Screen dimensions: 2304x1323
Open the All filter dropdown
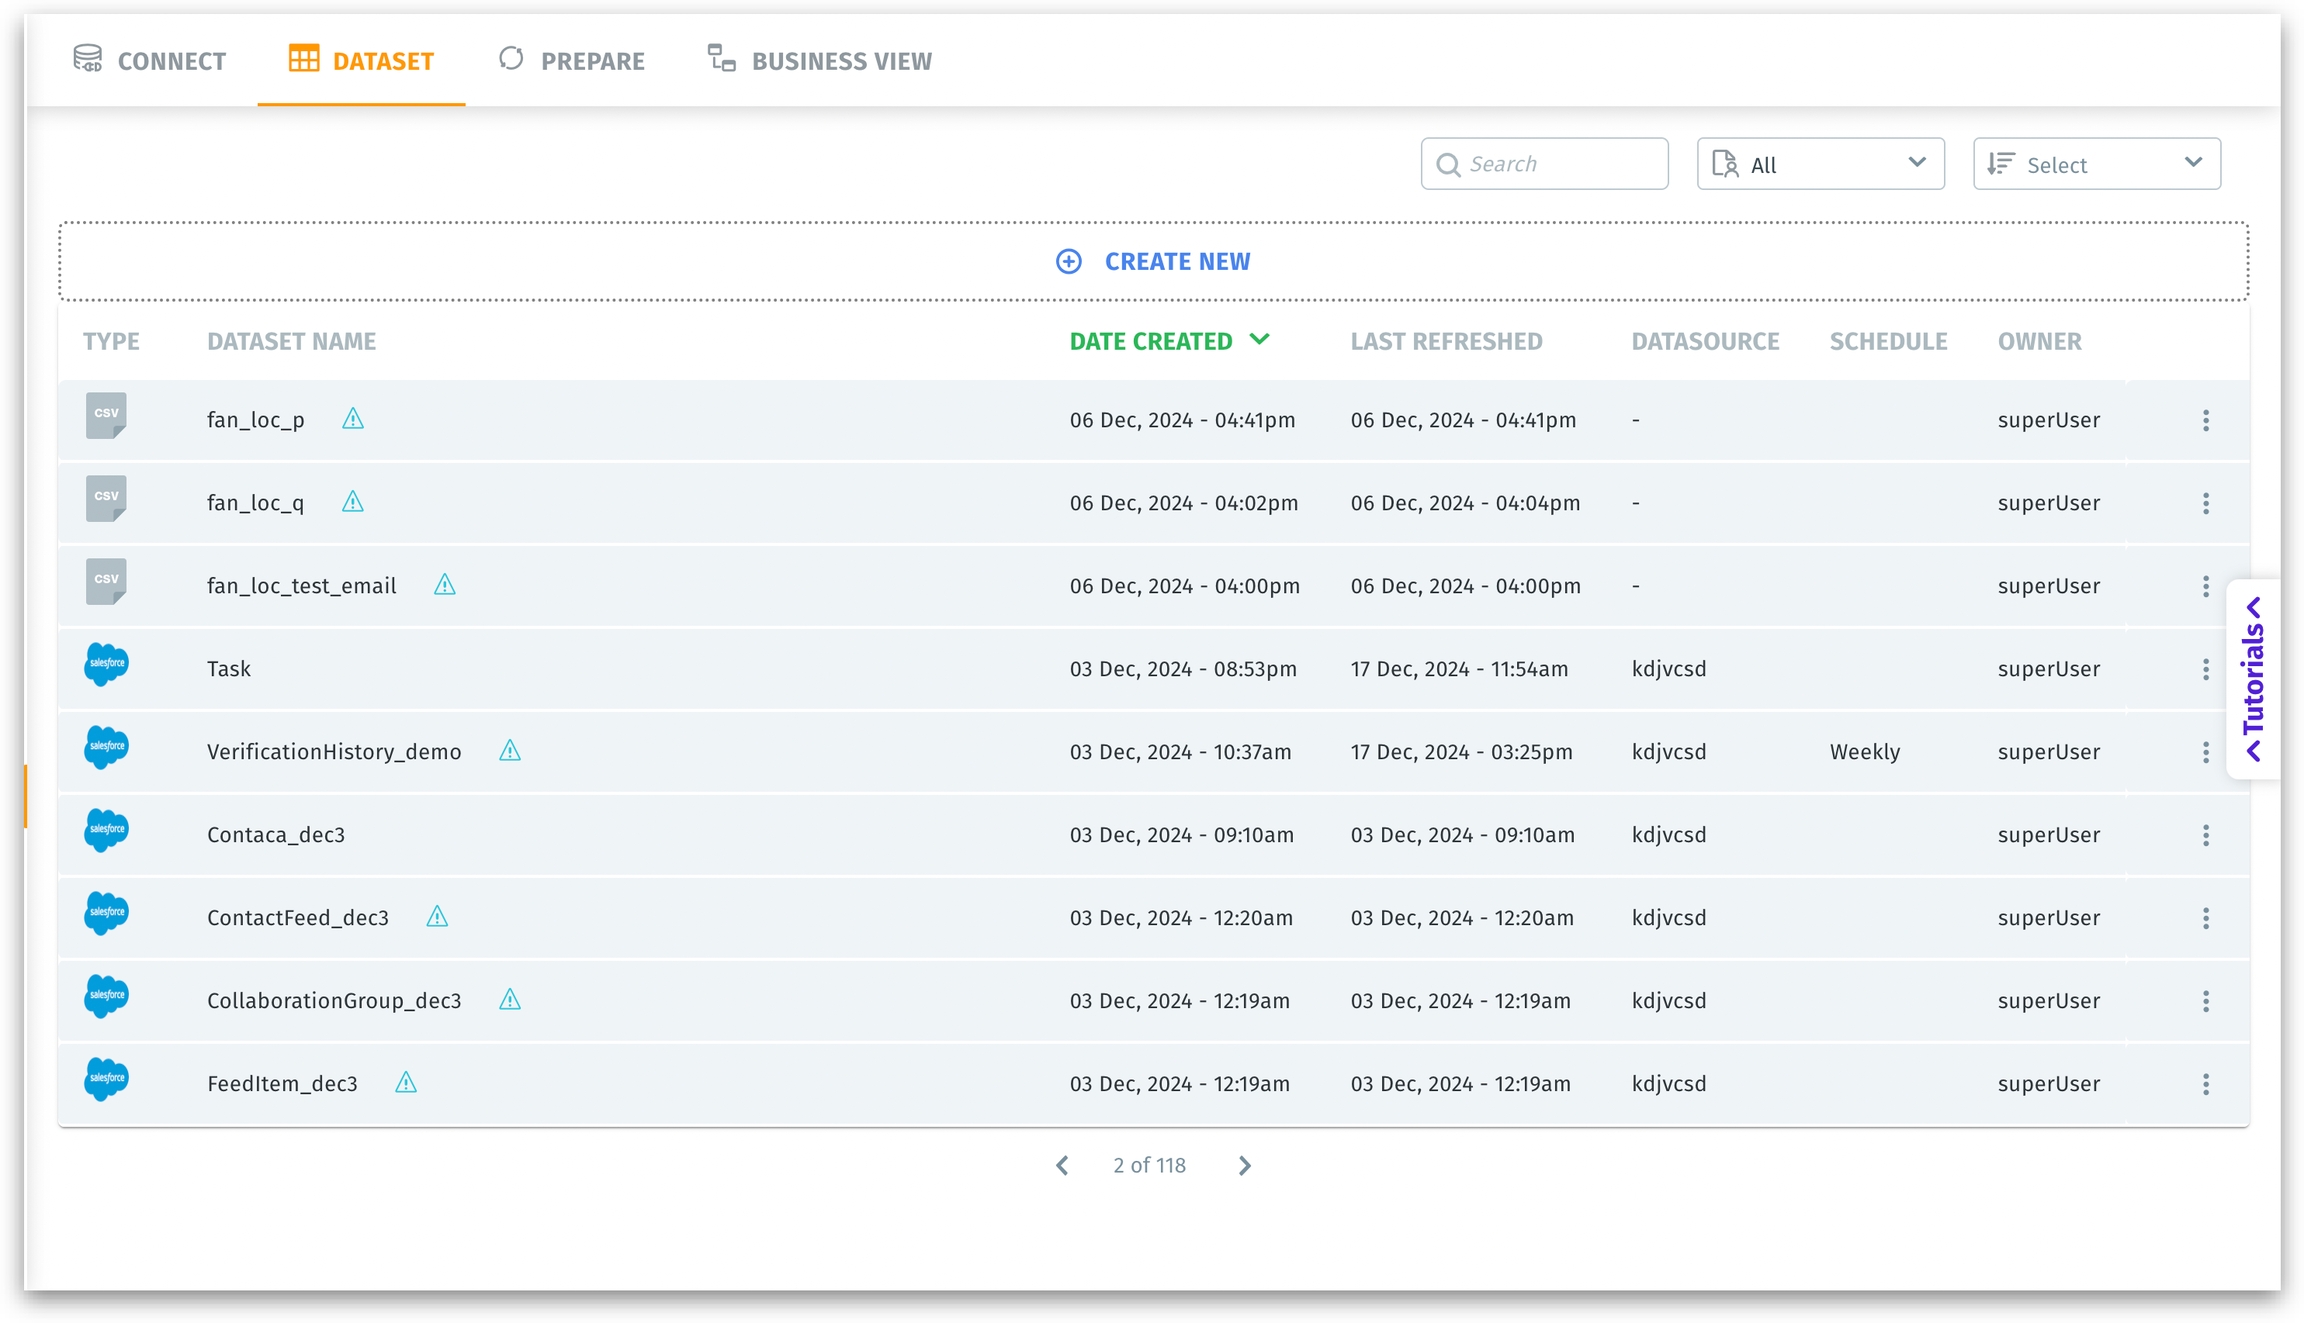pyautogui.click(x=1819, y=164)
